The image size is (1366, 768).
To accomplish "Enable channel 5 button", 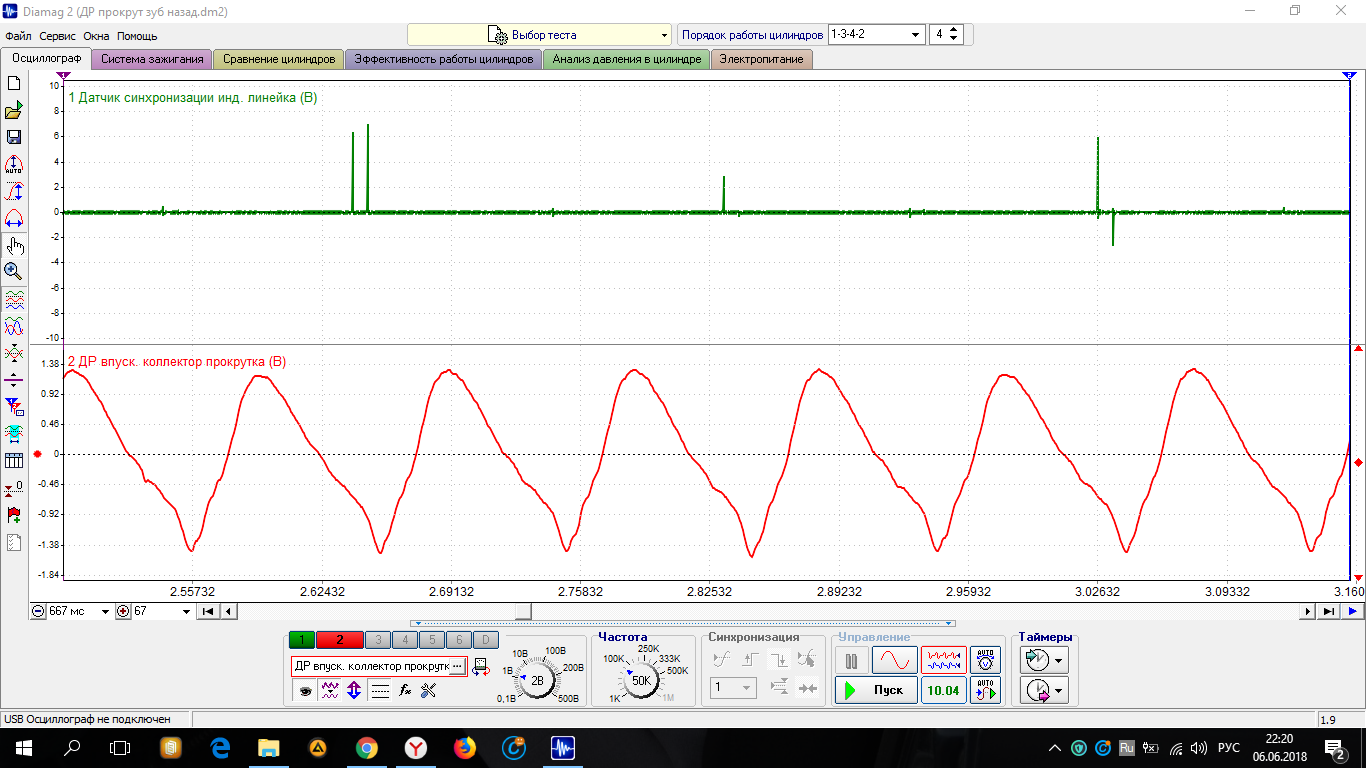I will [x=431, y=640].
